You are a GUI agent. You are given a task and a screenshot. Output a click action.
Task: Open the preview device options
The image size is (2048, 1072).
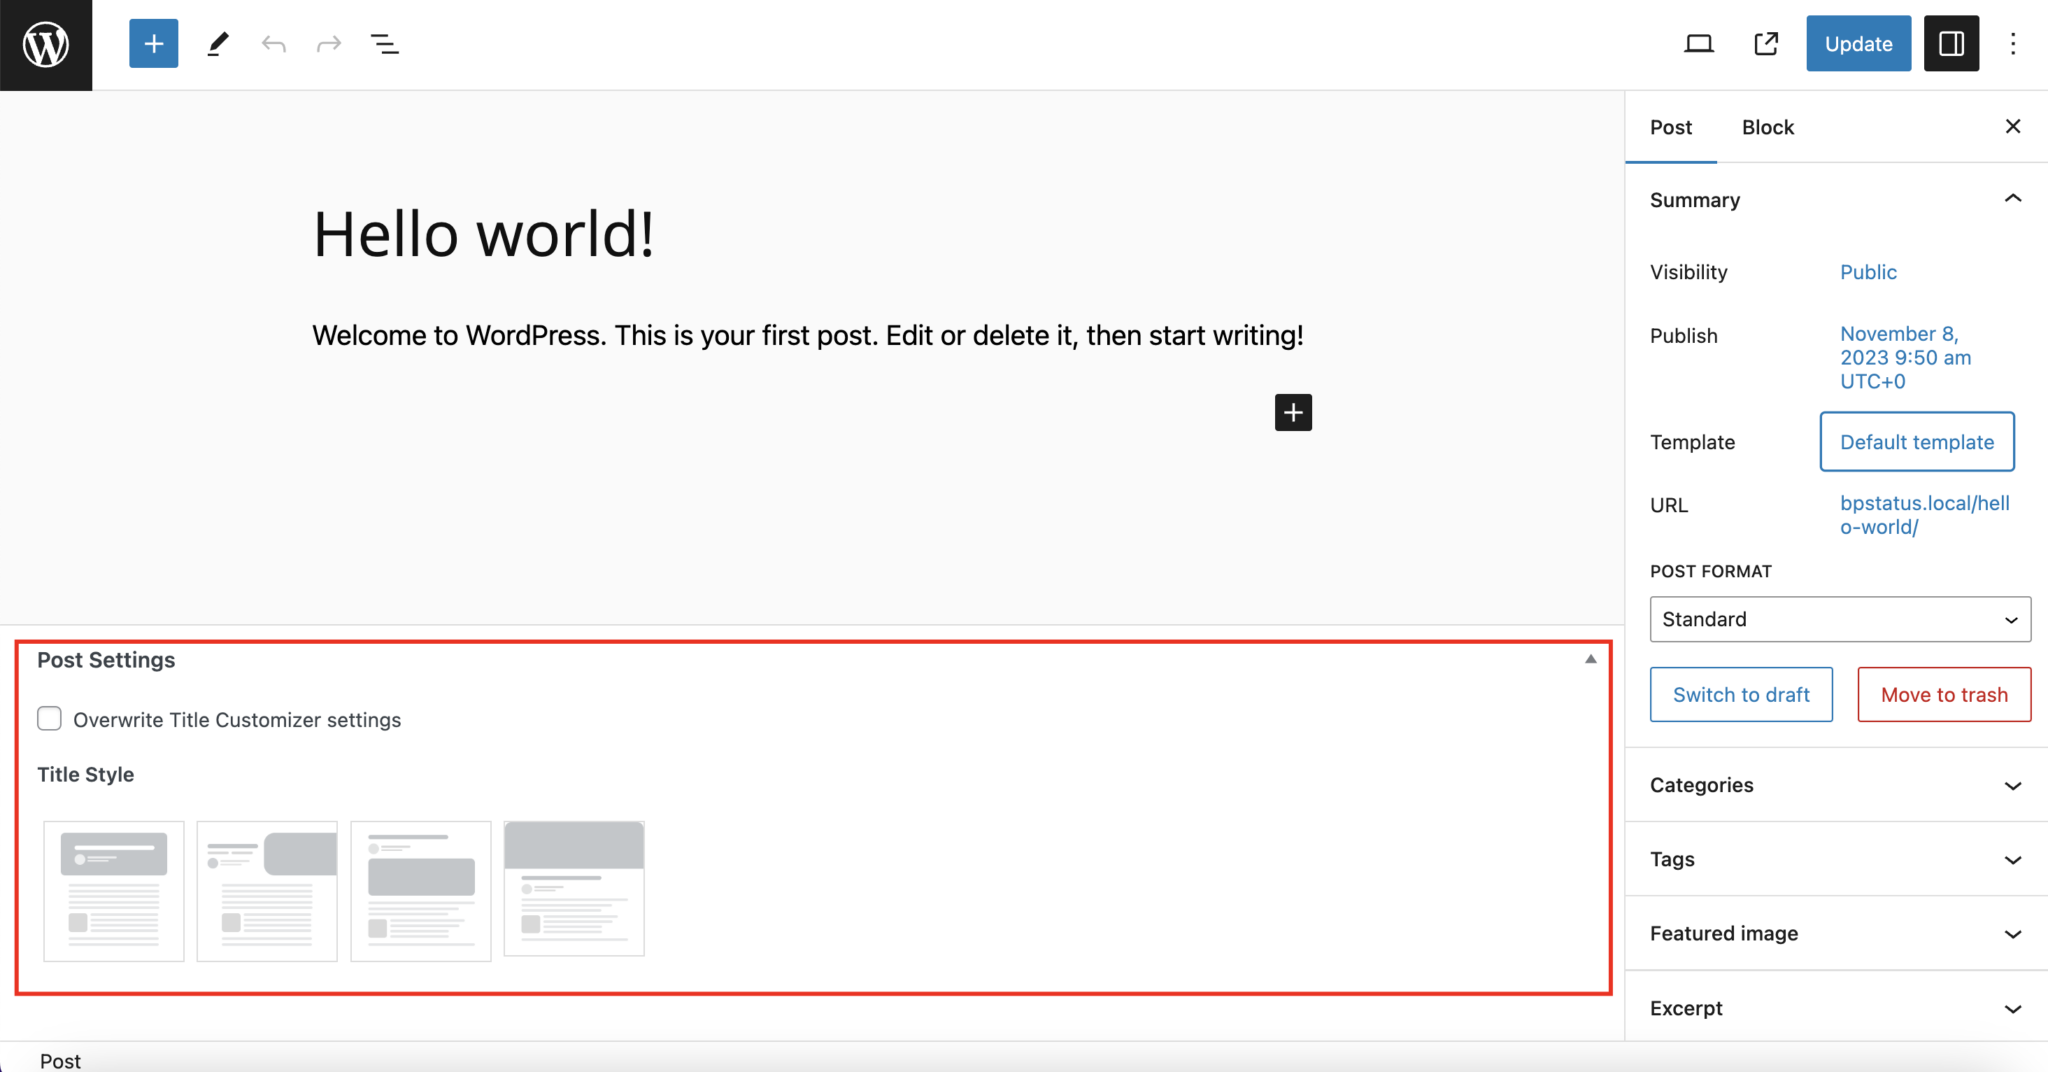coord(1699,43)
